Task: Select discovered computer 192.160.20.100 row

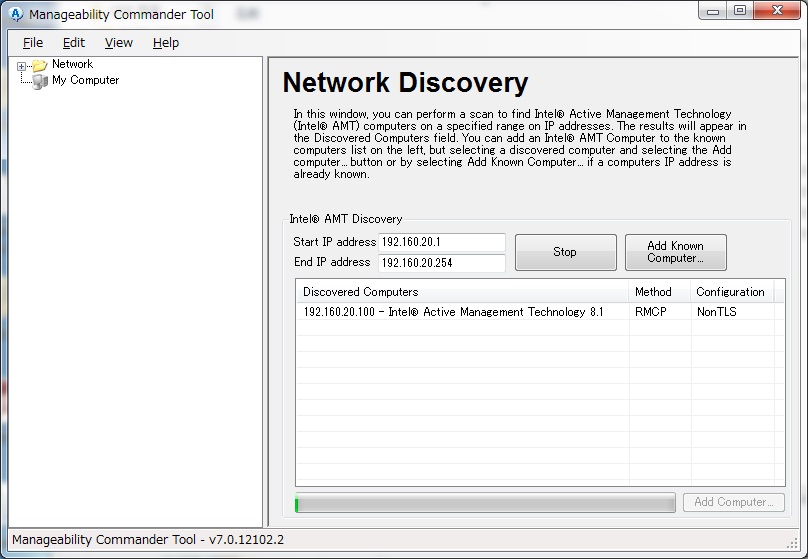Action: point(540,312)
